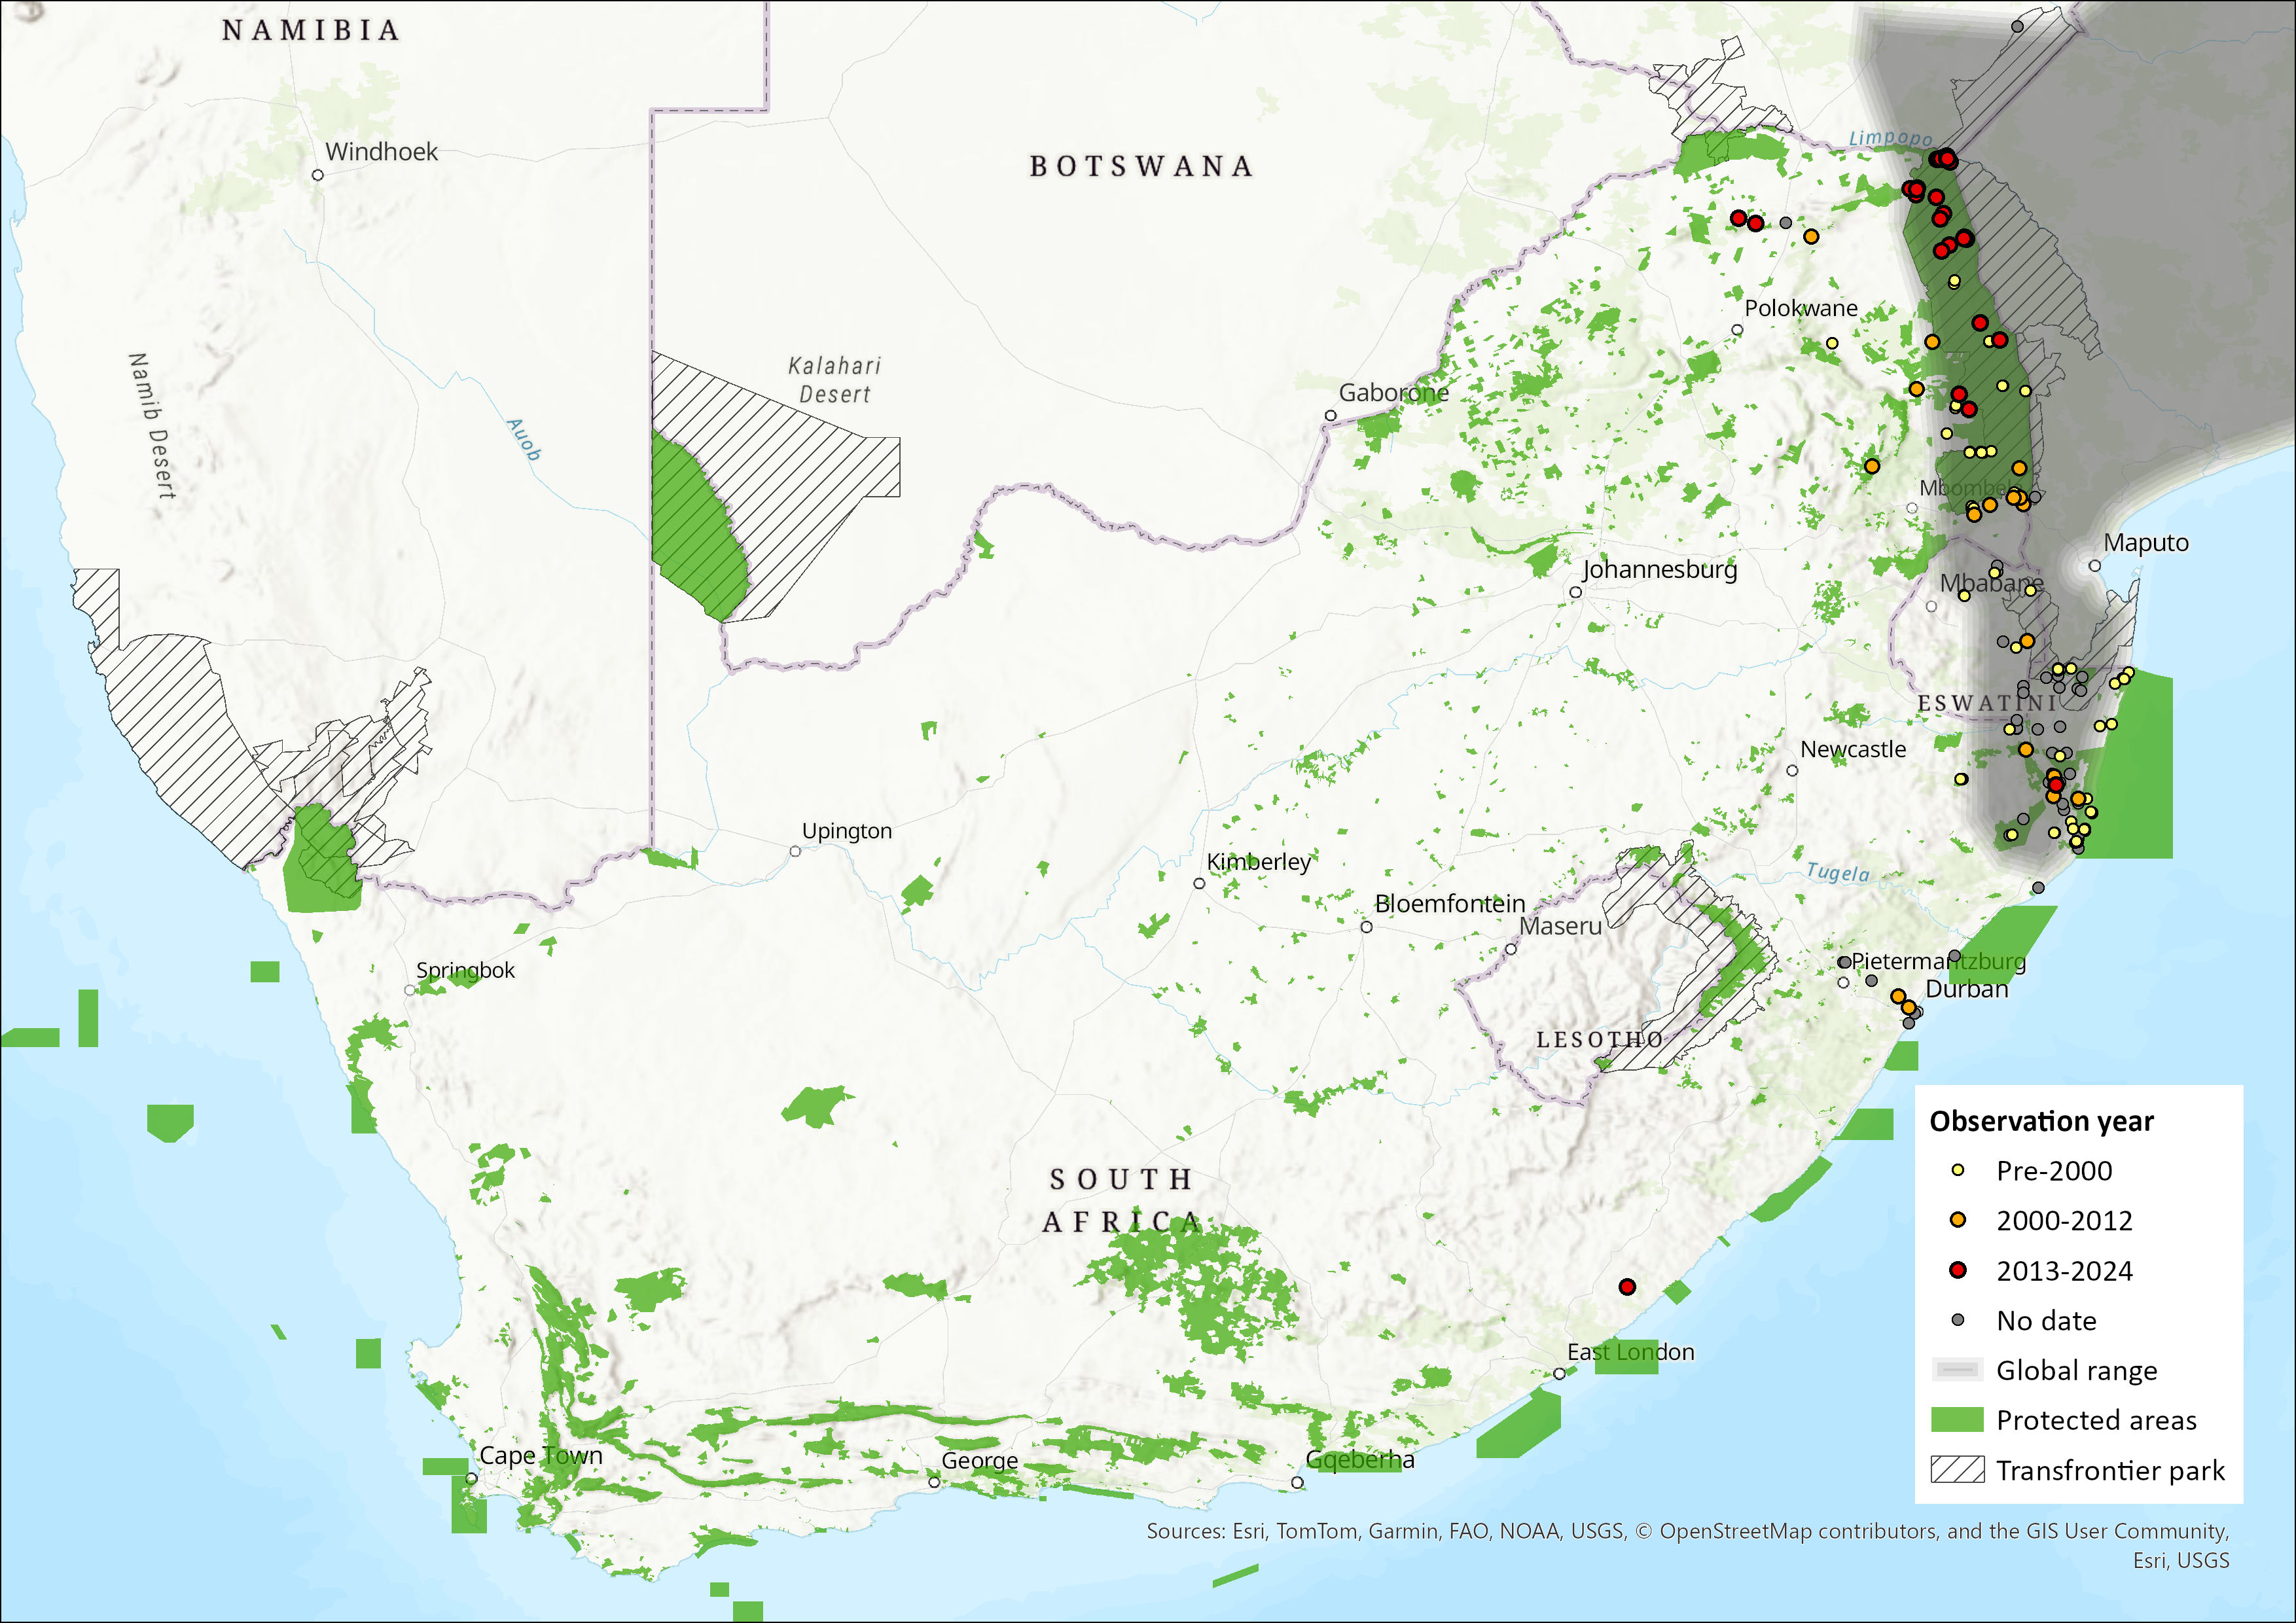Click the Global range gray legend swatch
This screenshot has height=1623, width=2296.
[1957, 1370]
